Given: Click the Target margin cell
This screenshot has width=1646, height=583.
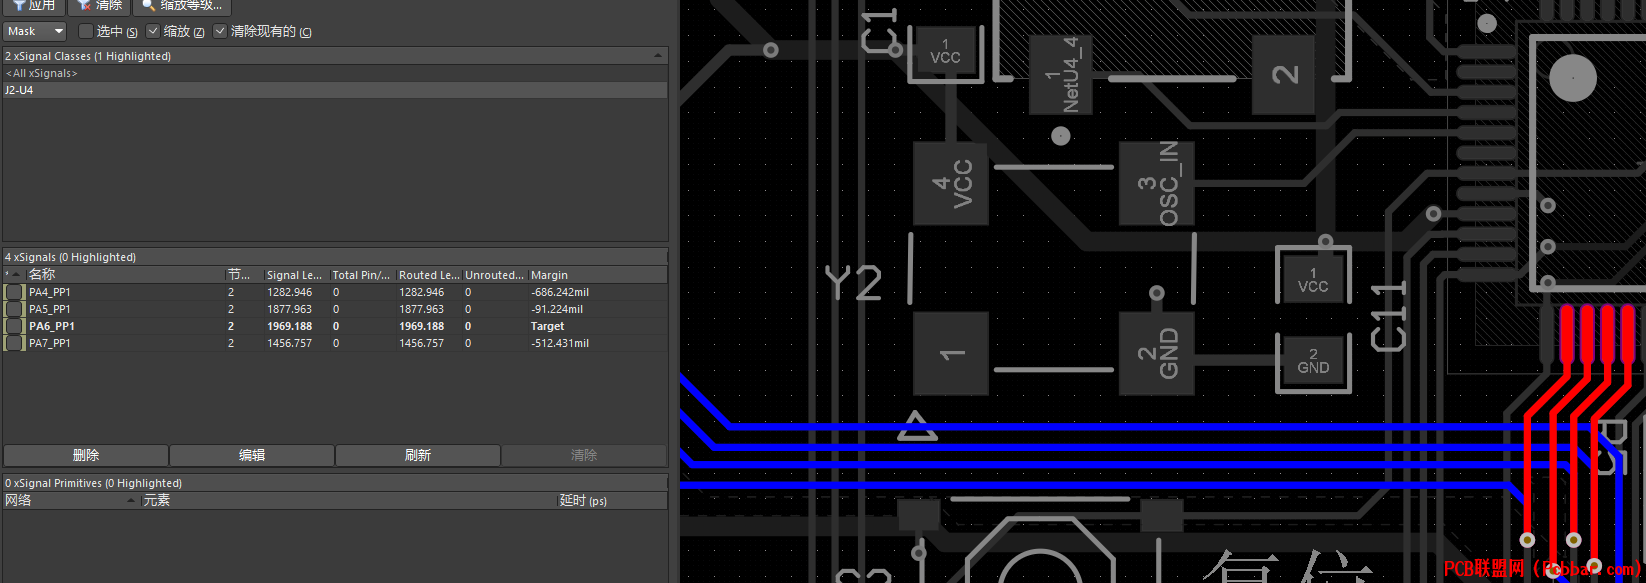Looking at the screenshot, I should (547, 326).
